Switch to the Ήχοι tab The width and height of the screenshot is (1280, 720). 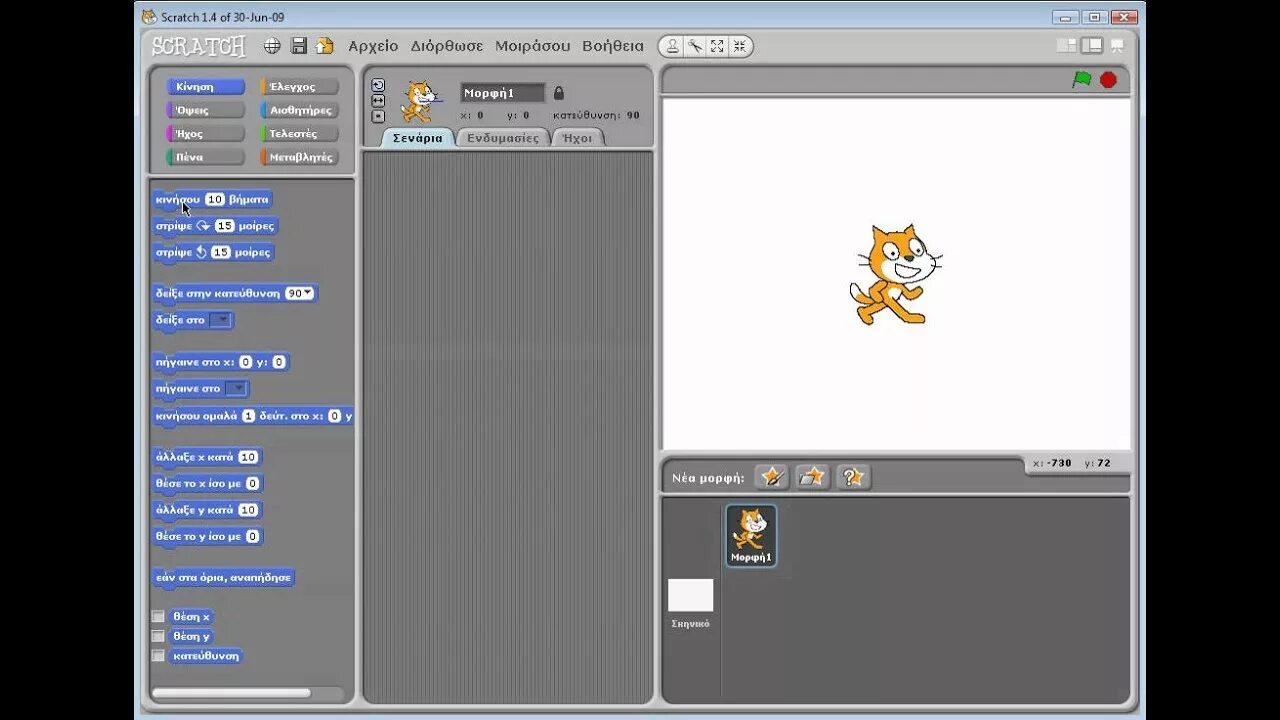[578, 138]
